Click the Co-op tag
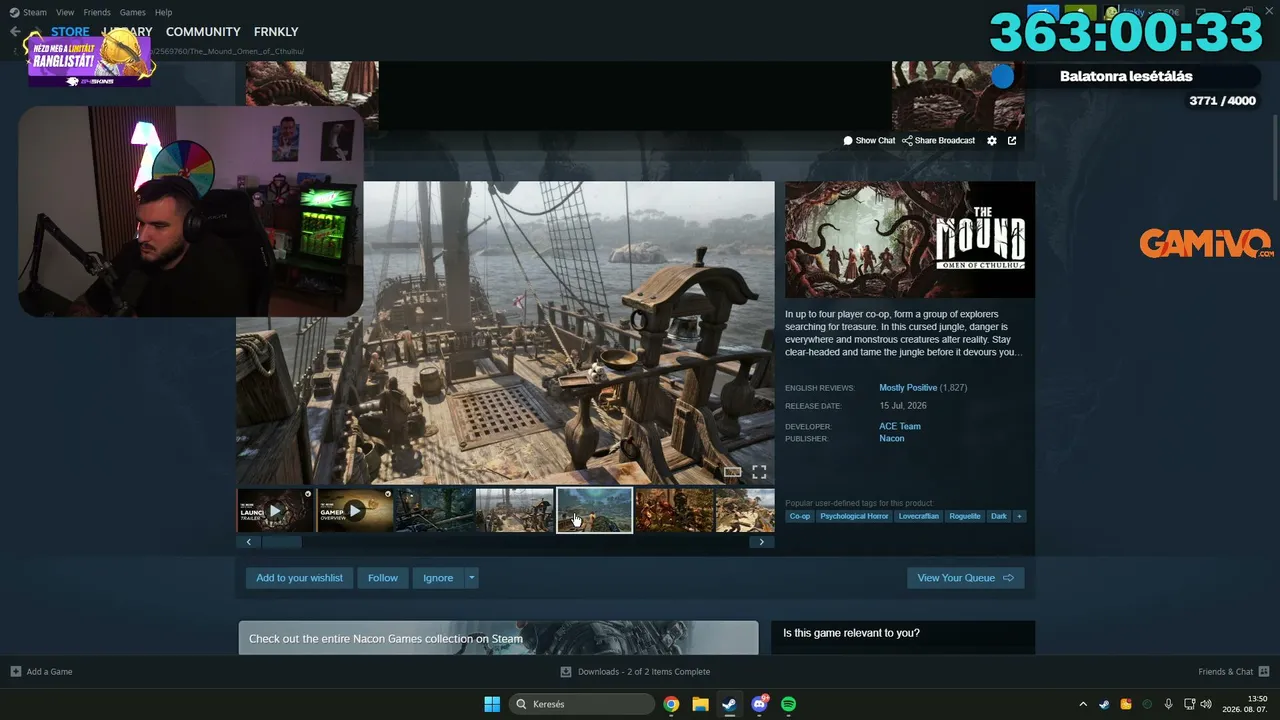The height and width of the screenshot is (720, 1280). (800, 517)
